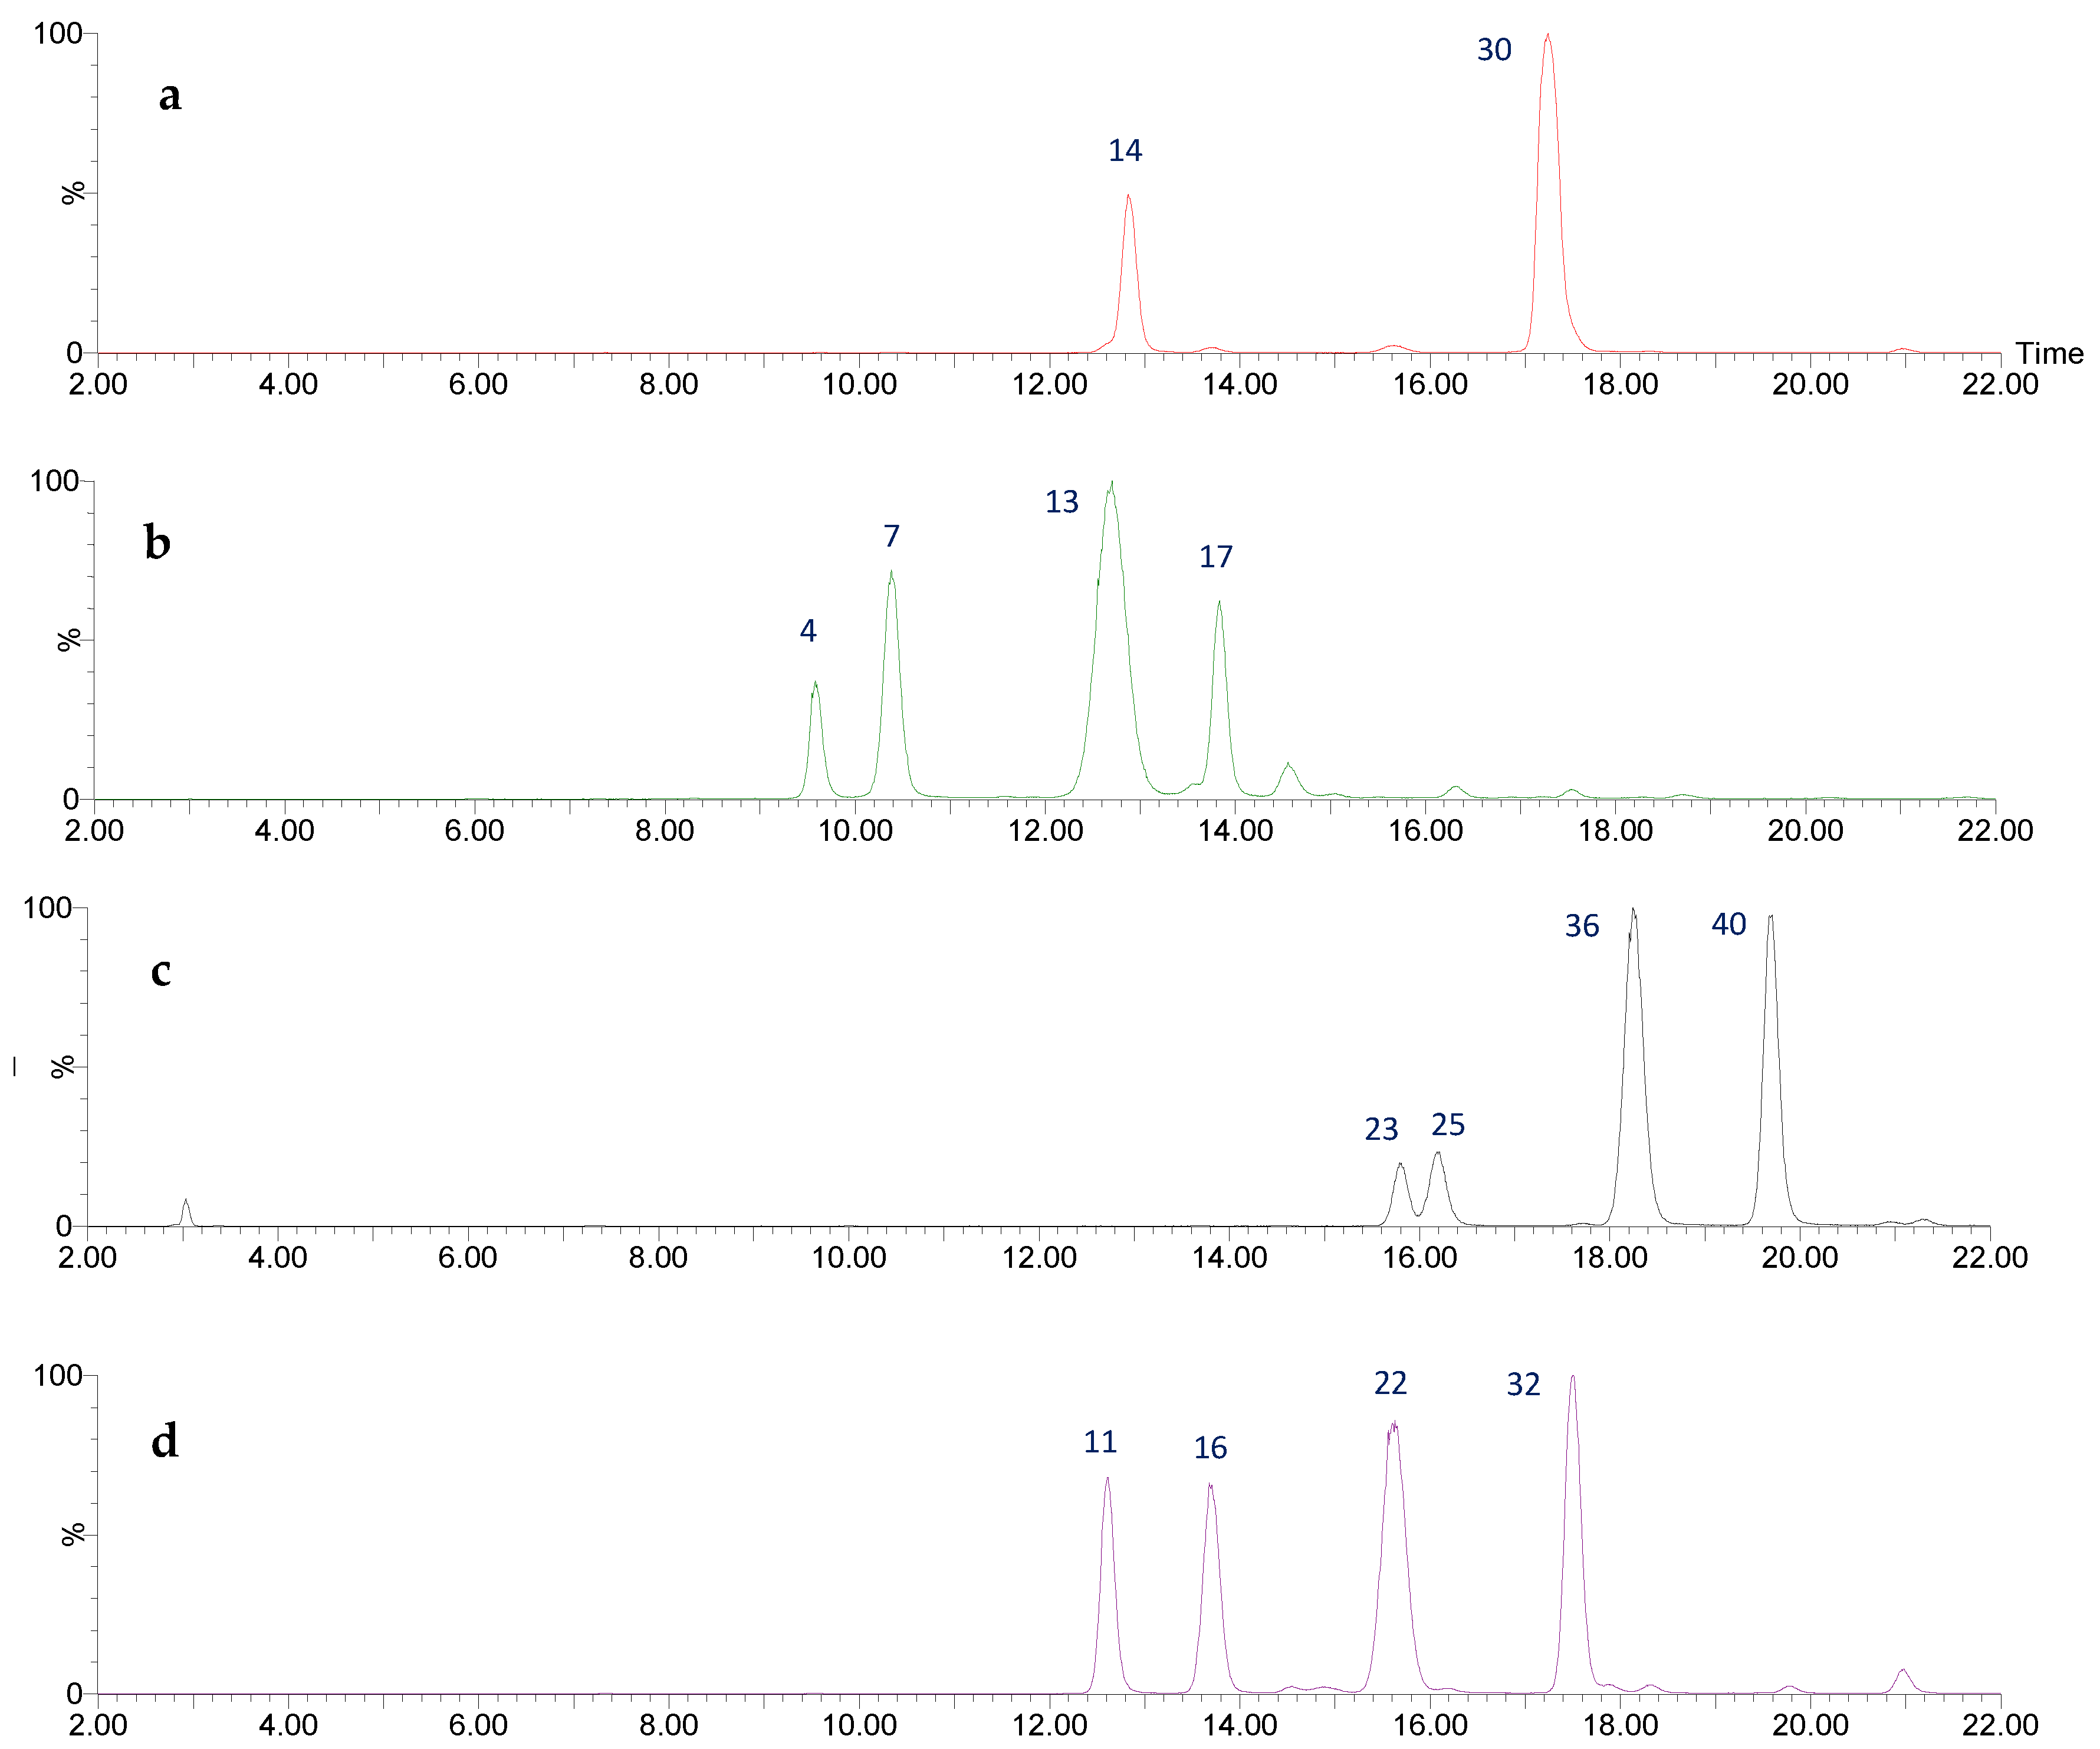Click peak label 22 in chromatogram d

point(1390,1383)
